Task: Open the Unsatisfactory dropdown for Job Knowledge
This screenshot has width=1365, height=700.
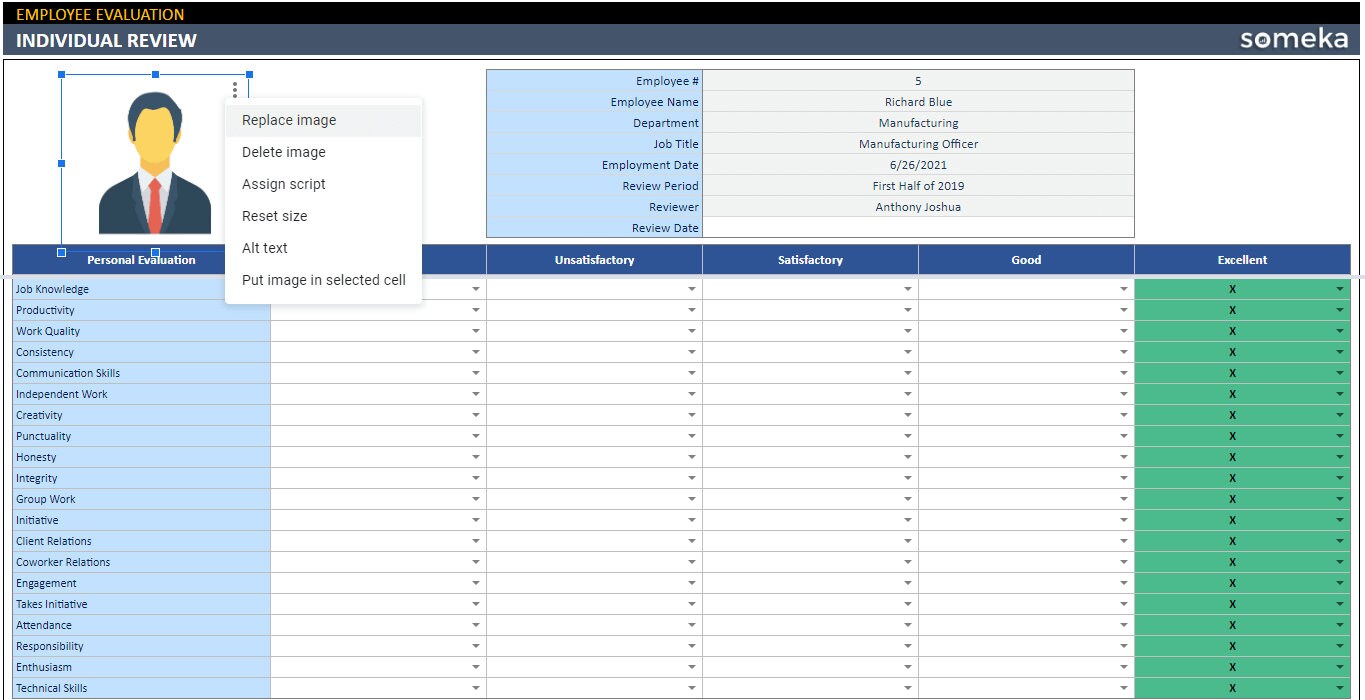Action: (x=693, y=289)
